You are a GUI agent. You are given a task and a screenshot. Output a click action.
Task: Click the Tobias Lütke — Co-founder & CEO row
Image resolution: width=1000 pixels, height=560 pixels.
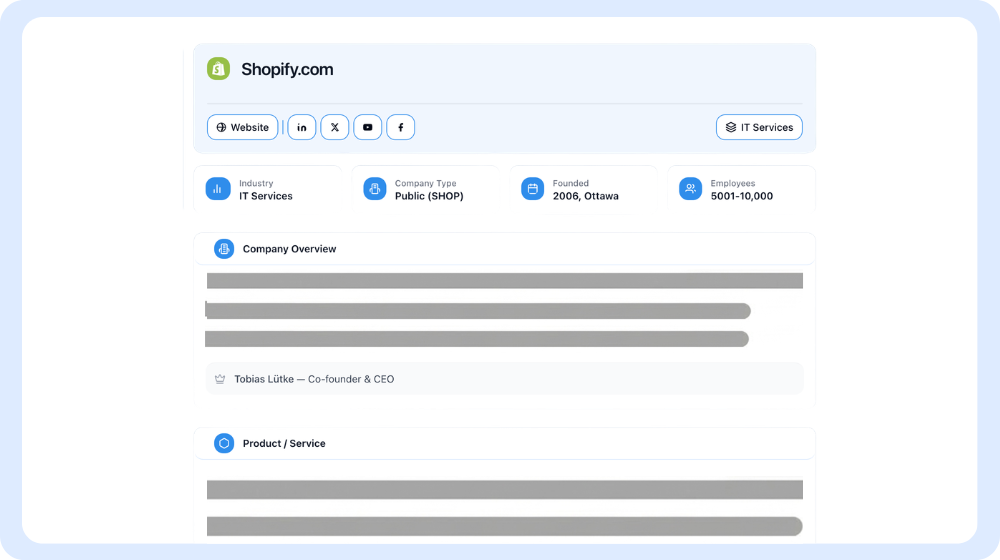point(504,379)
